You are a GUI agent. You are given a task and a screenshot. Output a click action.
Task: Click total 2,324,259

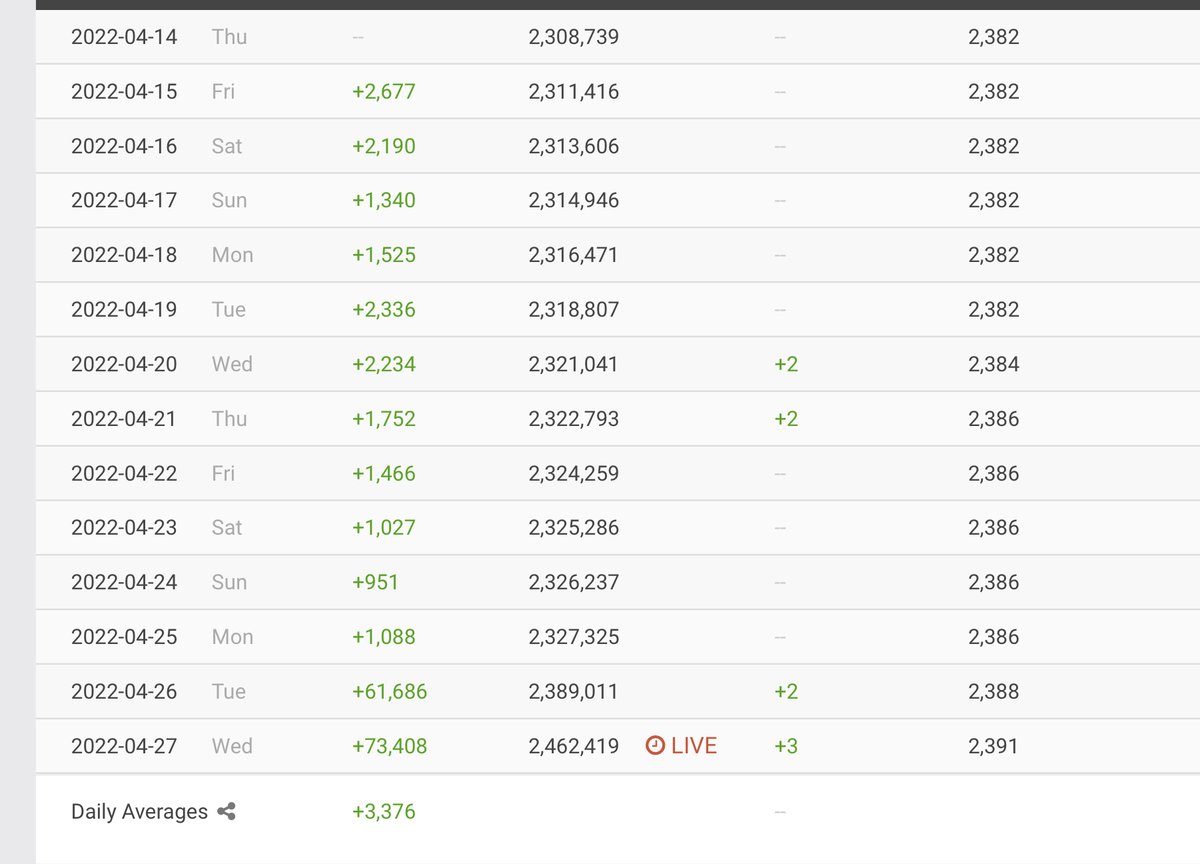coord(574,473)
